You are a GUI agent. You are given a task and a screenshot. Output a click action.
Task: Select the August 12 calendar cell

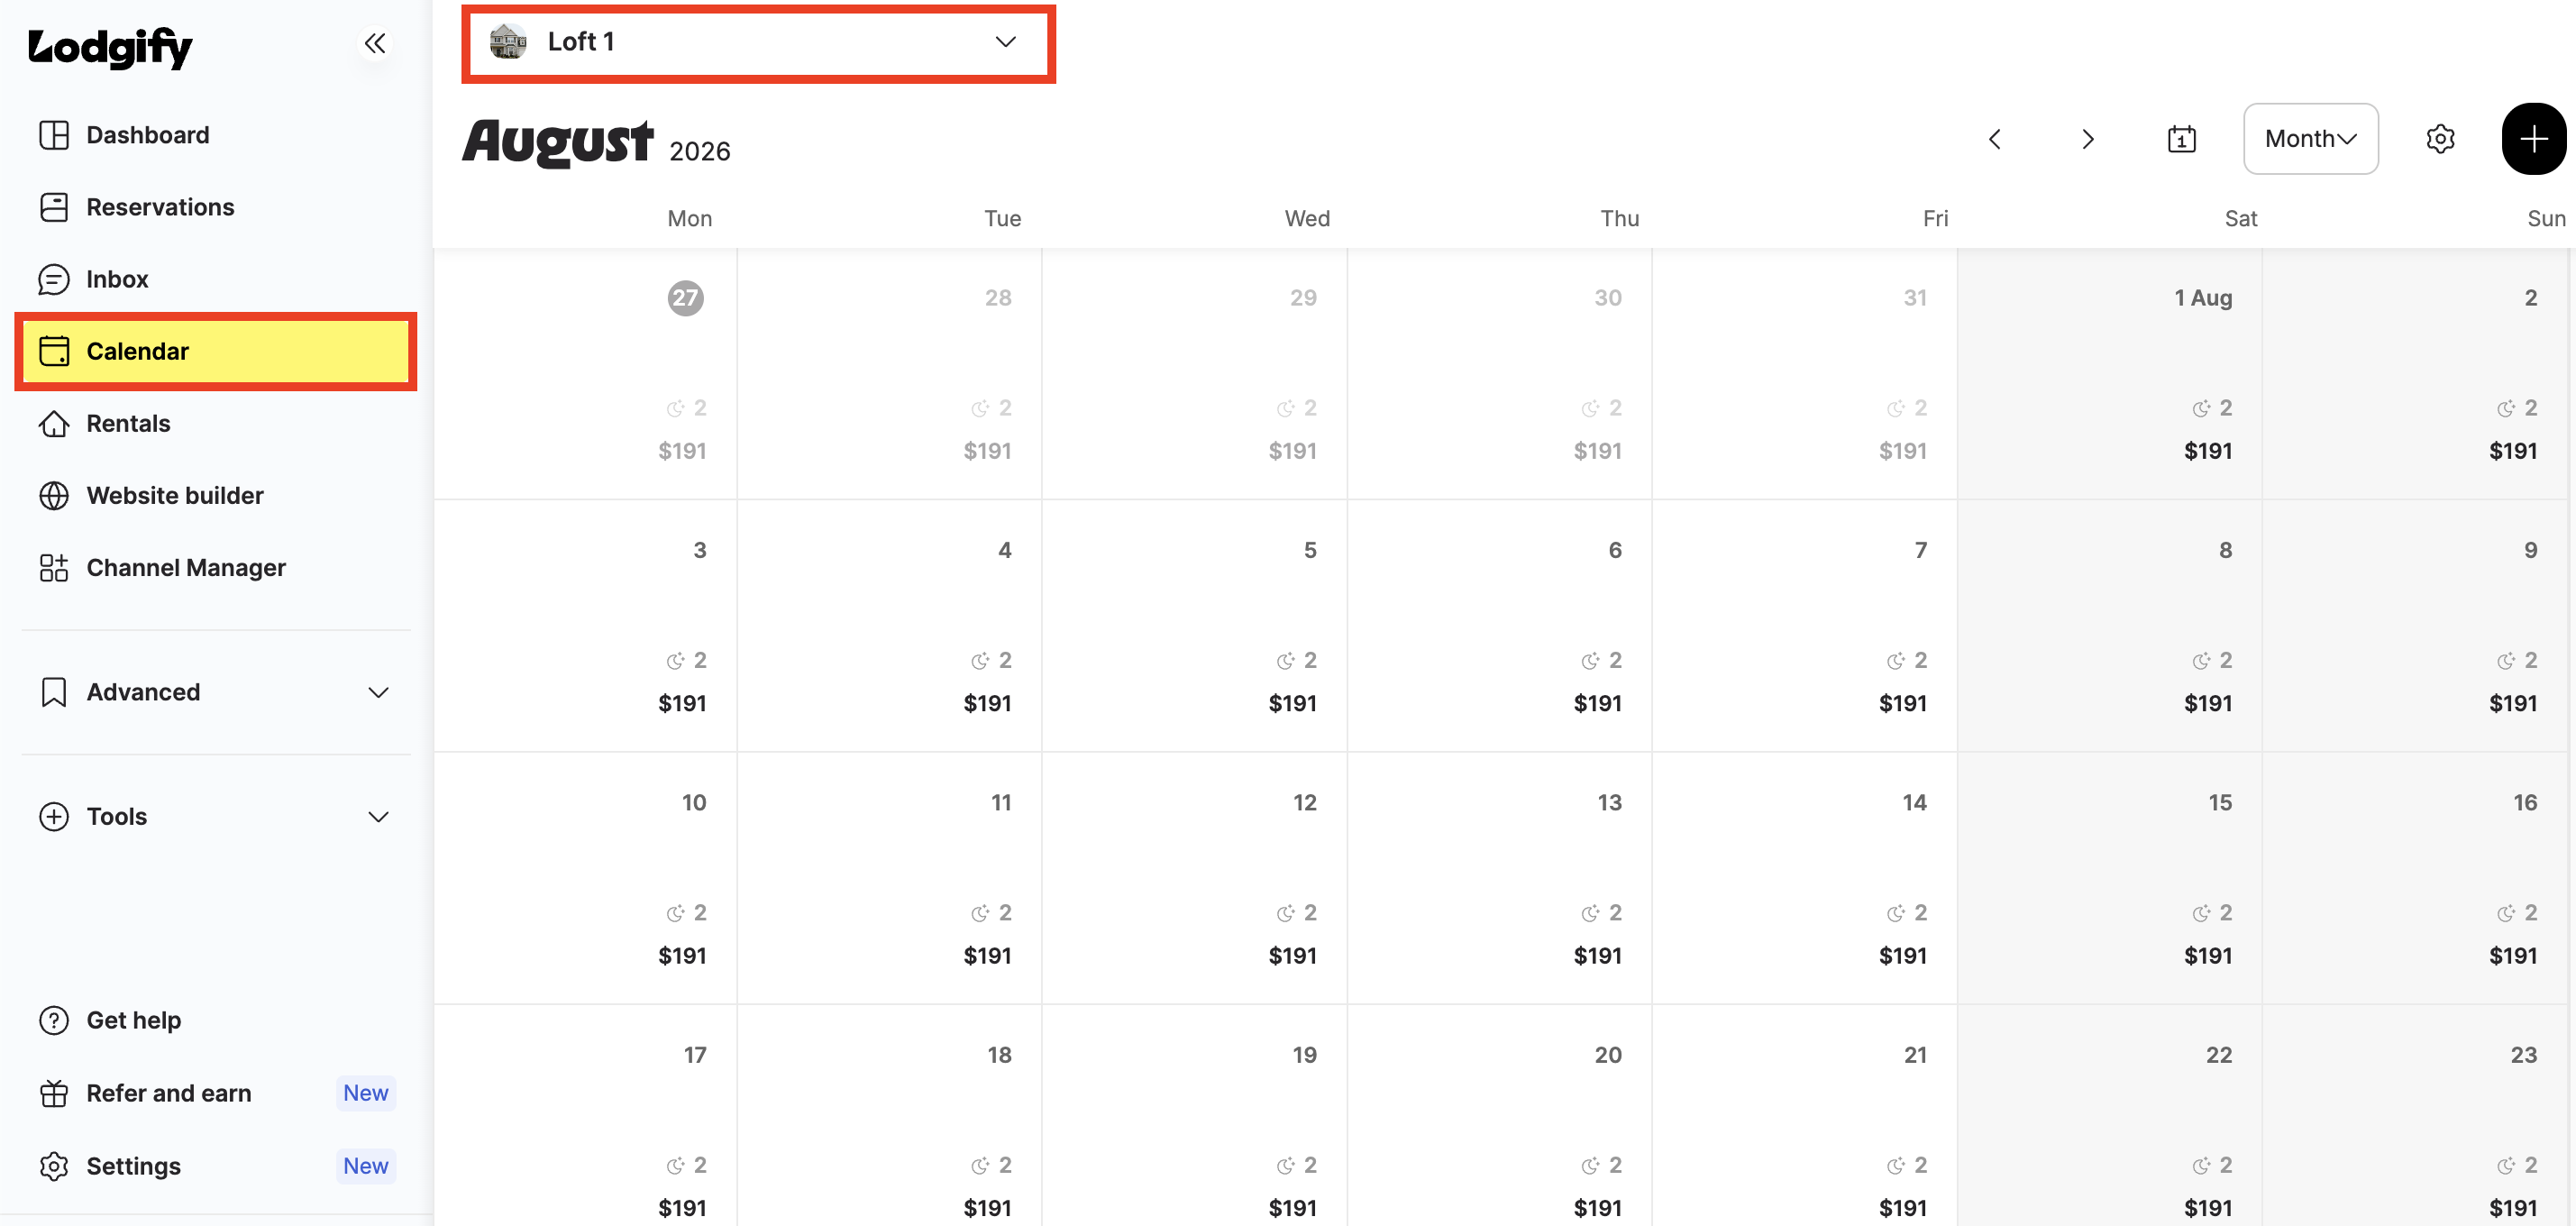point(1195,878)
